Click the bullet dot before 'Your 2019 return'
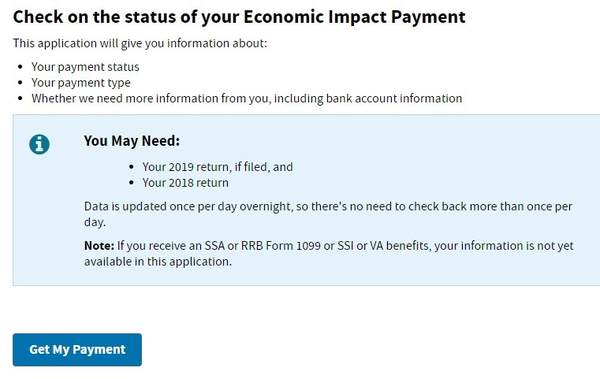This screenshot has height=379, width=600. click(x=132, y=167)
